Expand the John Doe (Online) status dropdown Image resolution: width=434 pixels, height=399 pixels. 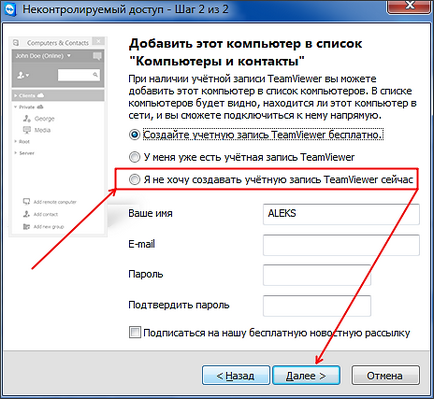[x=69, y=56]
